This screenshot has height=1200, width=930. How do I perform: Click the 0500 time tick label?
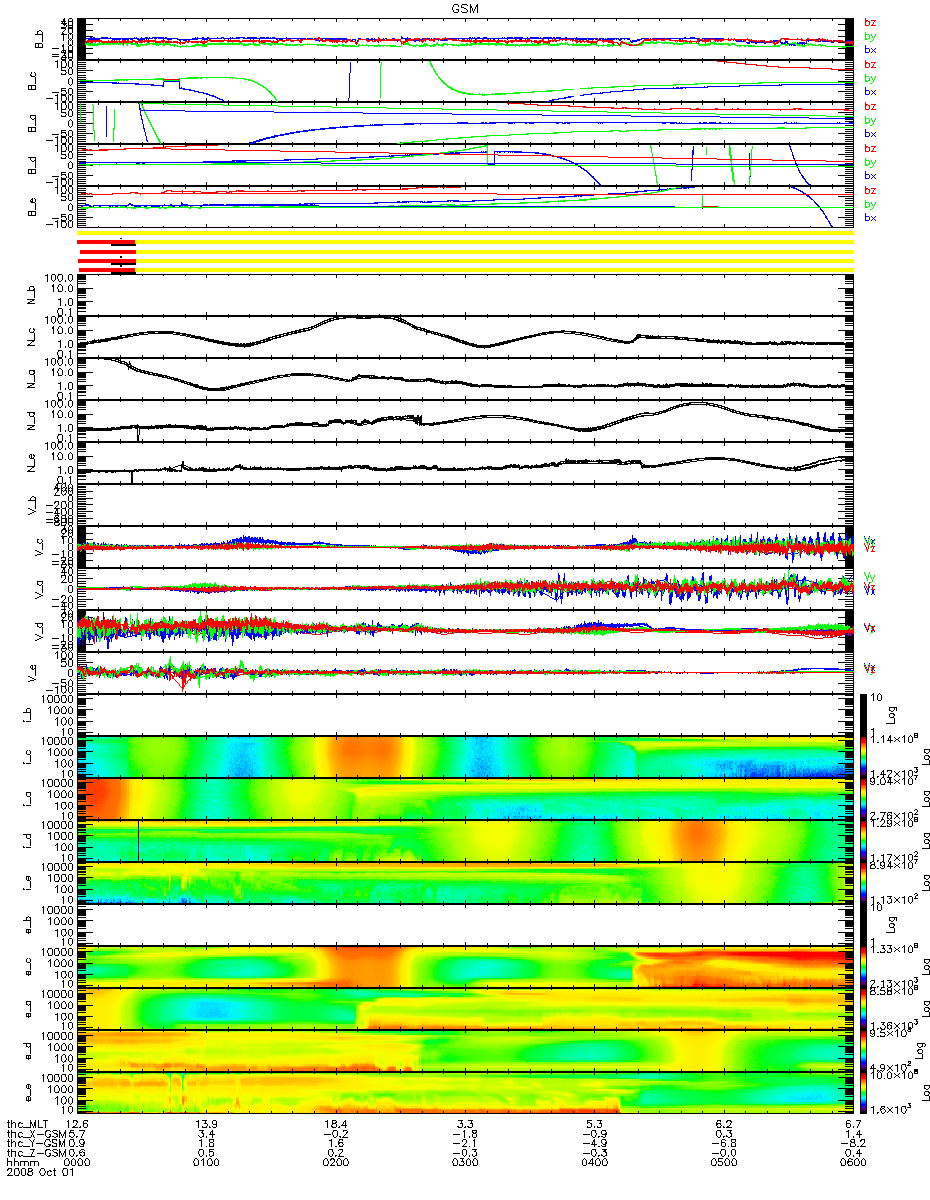click(x=723, y=1163)
